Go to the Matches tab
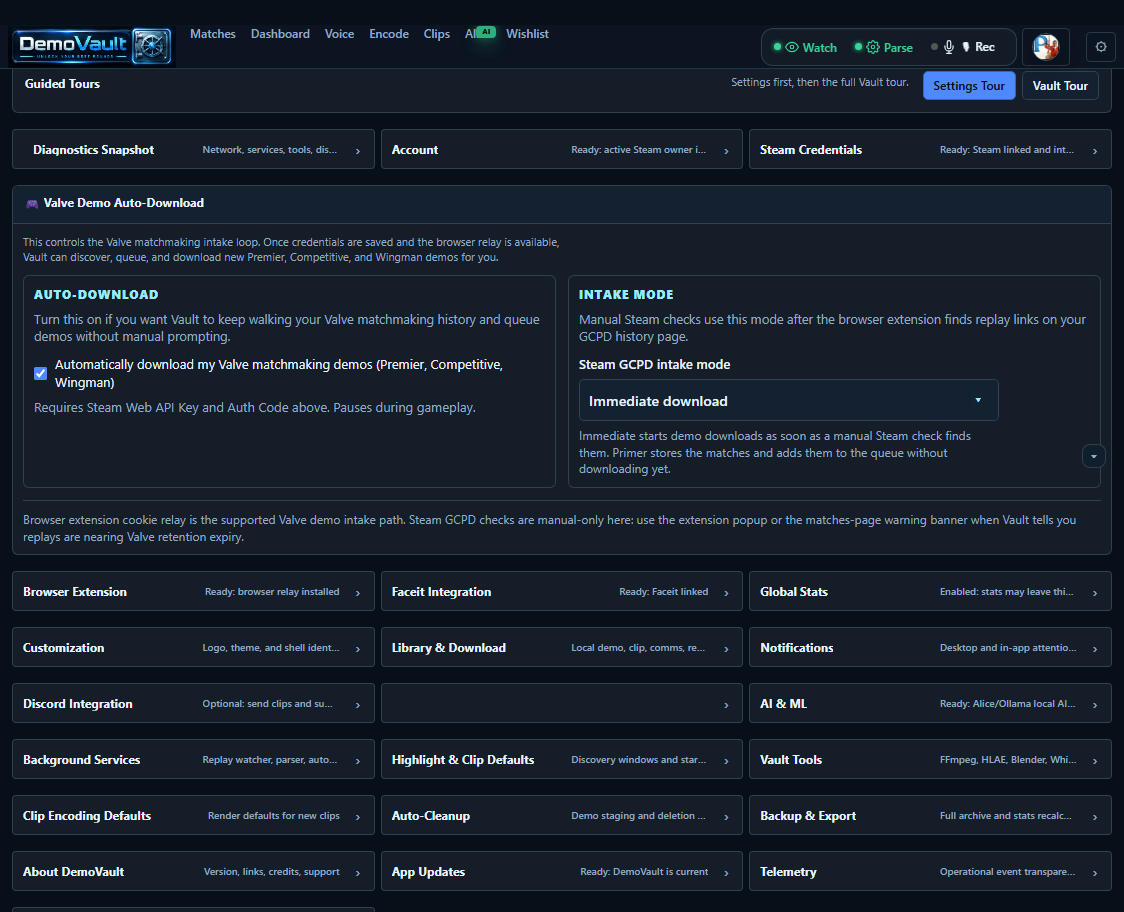Image resolution: width=1124 pixels, height=912 pixels. point(212,34)
